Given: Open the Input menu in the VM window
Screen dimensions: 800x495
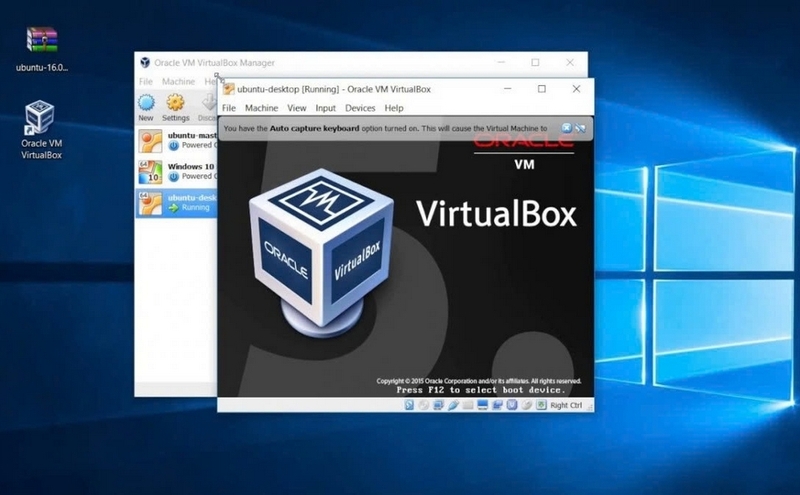Looking at the screenshot, I should point(326,108).
